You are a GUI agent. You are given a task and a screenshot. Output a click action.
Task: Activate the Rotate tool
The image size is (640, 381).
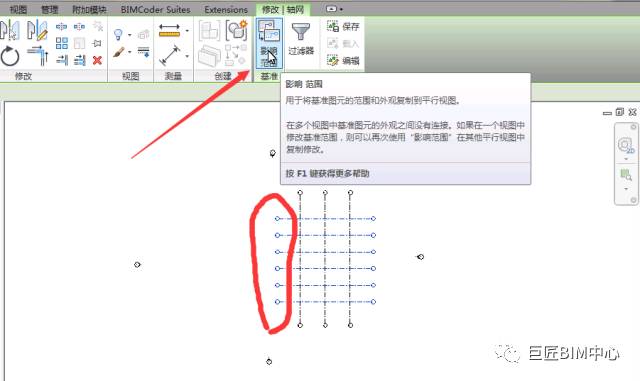(x=10, y=56)
